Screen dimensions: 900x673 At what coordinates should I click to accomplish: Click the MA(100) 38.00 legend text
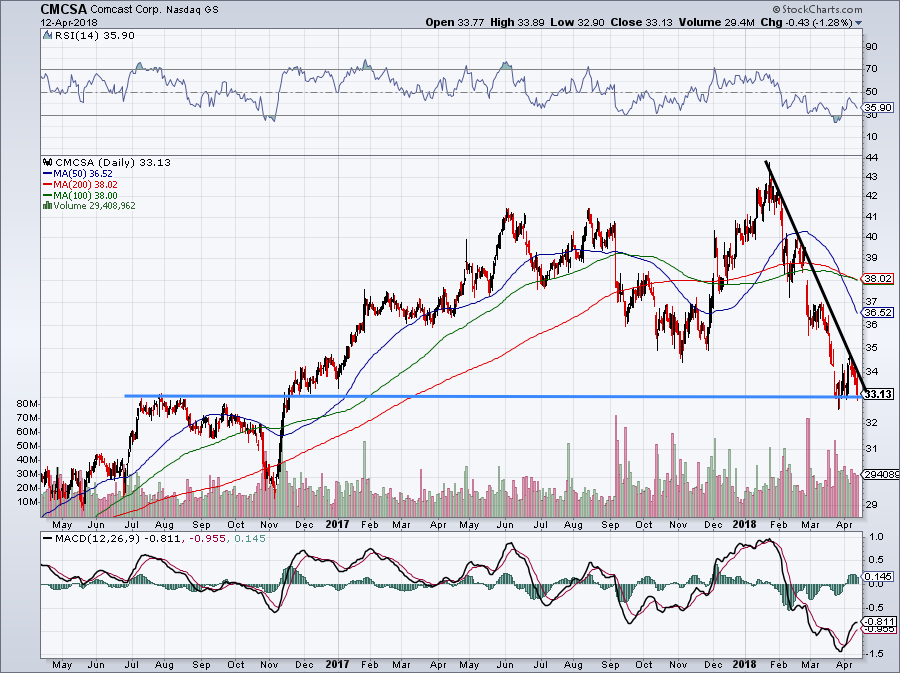86,196
